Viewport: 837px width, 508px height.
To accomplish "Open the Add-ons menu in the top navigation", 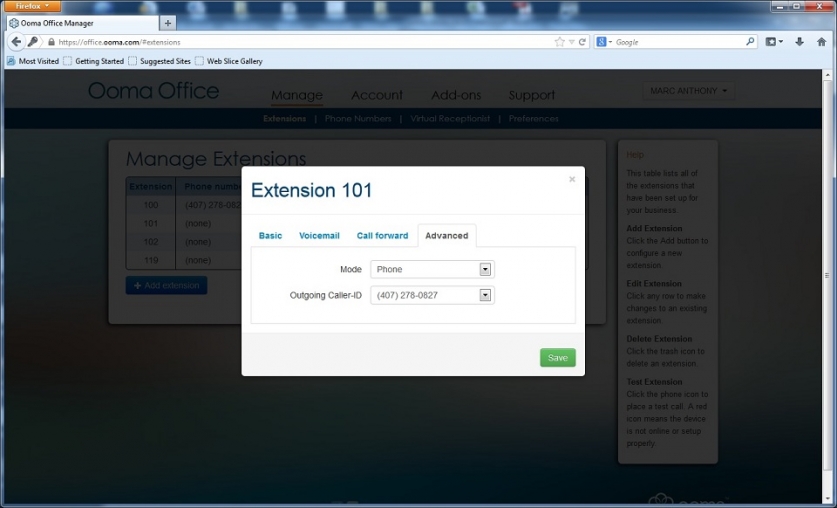I will [x=456, y=95].
